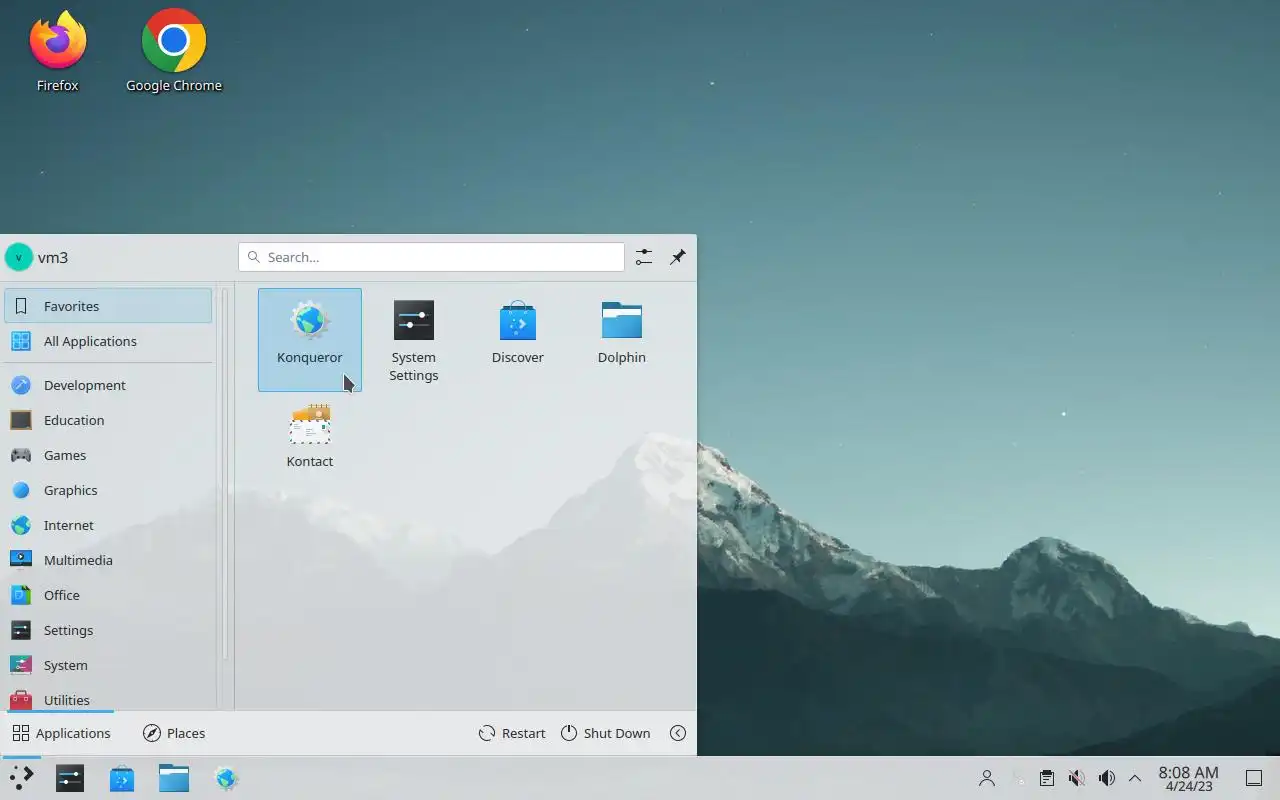The width and height of the screenshot is (1280, 800).
Task: Toggle the pin to keep the launcher open
Action: point(678,257)
